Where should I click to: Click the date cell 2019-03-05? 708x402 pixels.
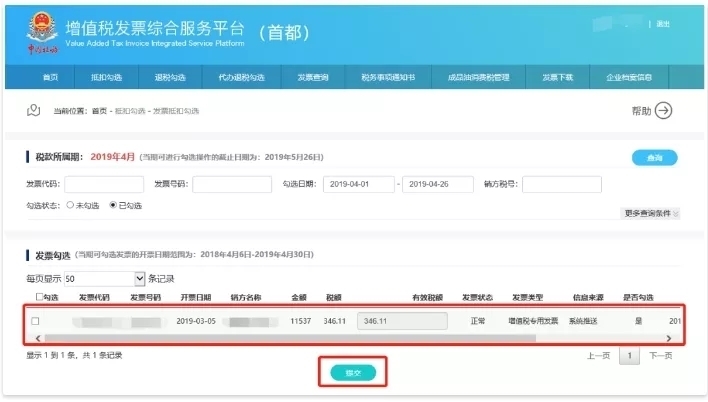point(196,321)
